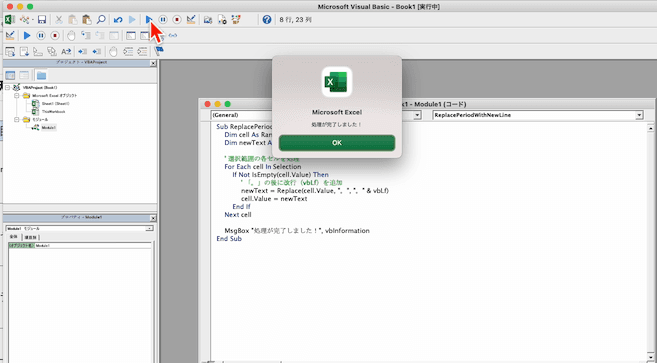Click the List Properties/Methods icon
This screenshot has width=657, height=363.
(x=10, y=52)
